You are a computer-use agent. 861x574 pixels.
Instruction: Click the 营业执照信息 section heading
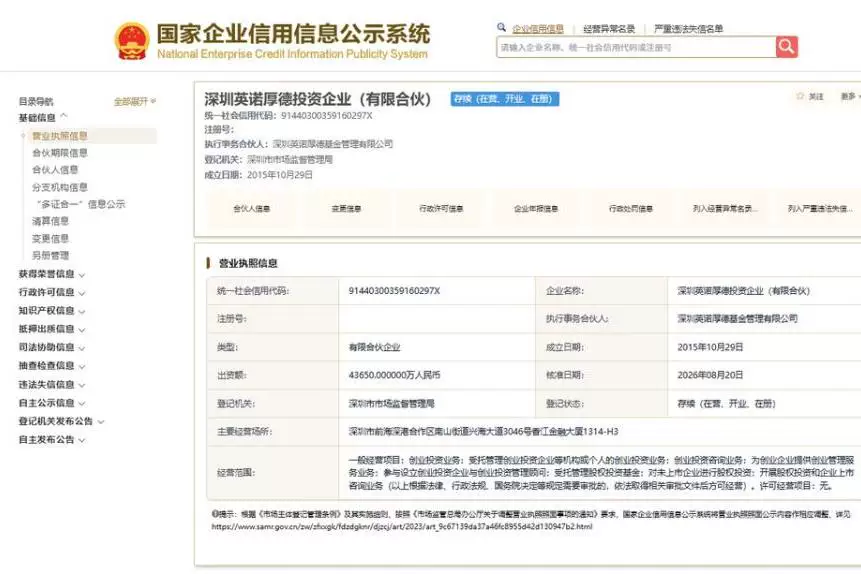(248, 264)
